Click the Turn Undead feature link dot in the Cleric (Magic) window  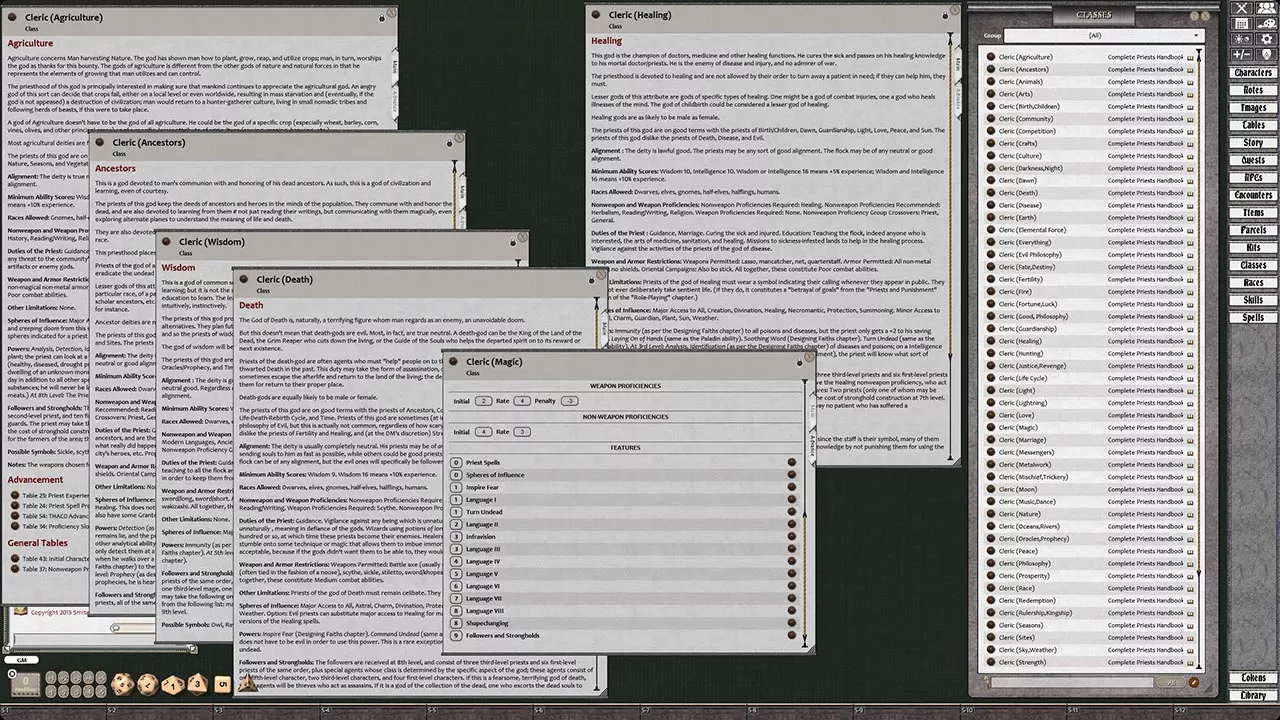click(x=791, y=512)
